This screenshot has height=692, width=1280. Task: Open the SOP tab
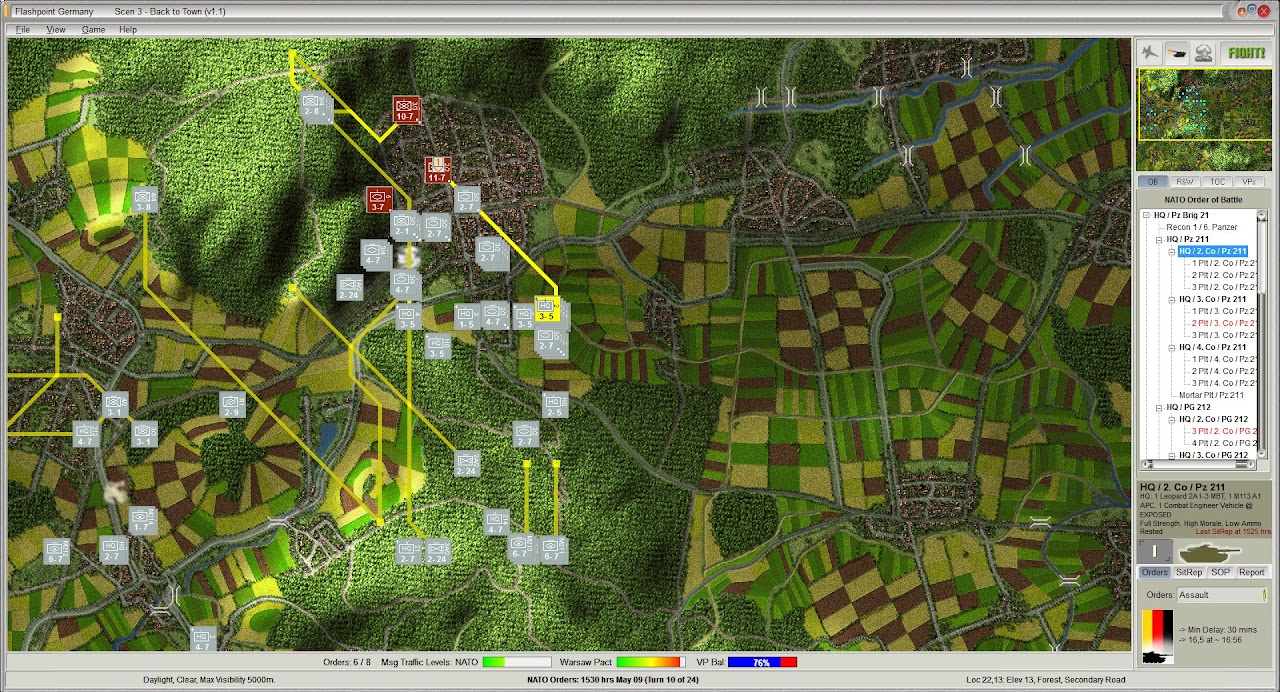click(x=1220, y=572)
